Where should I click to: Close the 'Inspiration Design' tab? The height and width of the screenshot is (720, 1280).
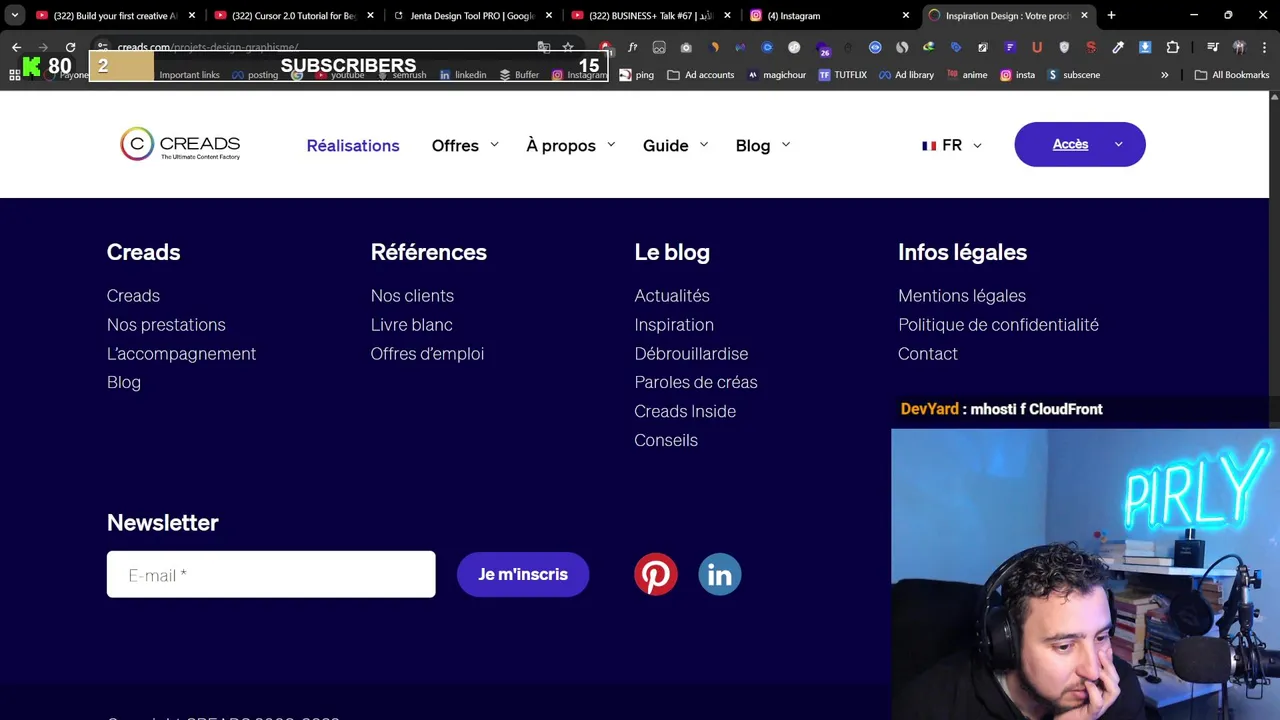(1084, 15)
